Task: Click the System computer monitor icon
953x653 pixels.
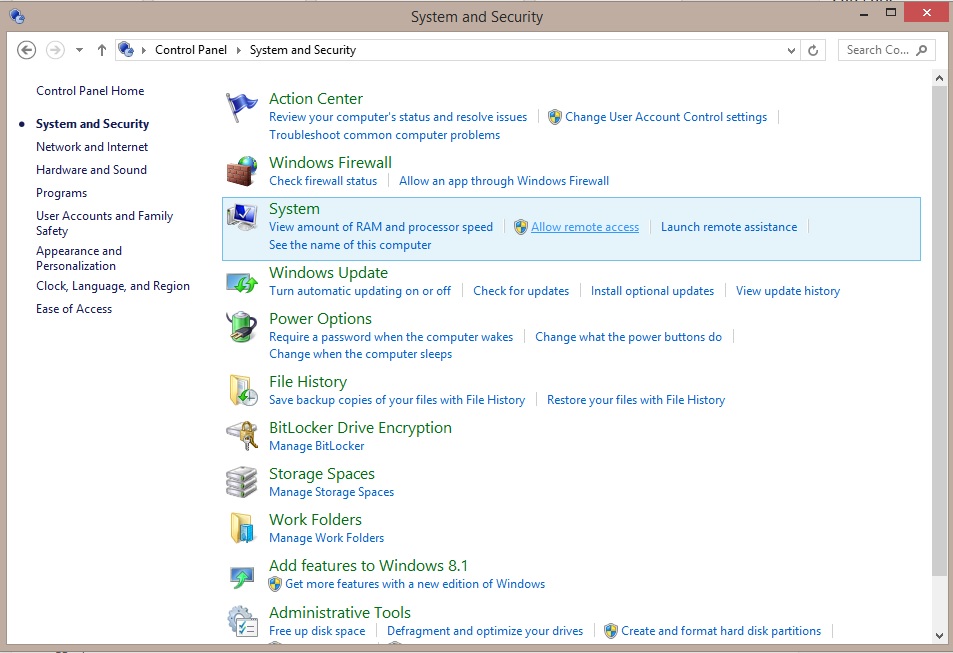Action: click(242, 217)
